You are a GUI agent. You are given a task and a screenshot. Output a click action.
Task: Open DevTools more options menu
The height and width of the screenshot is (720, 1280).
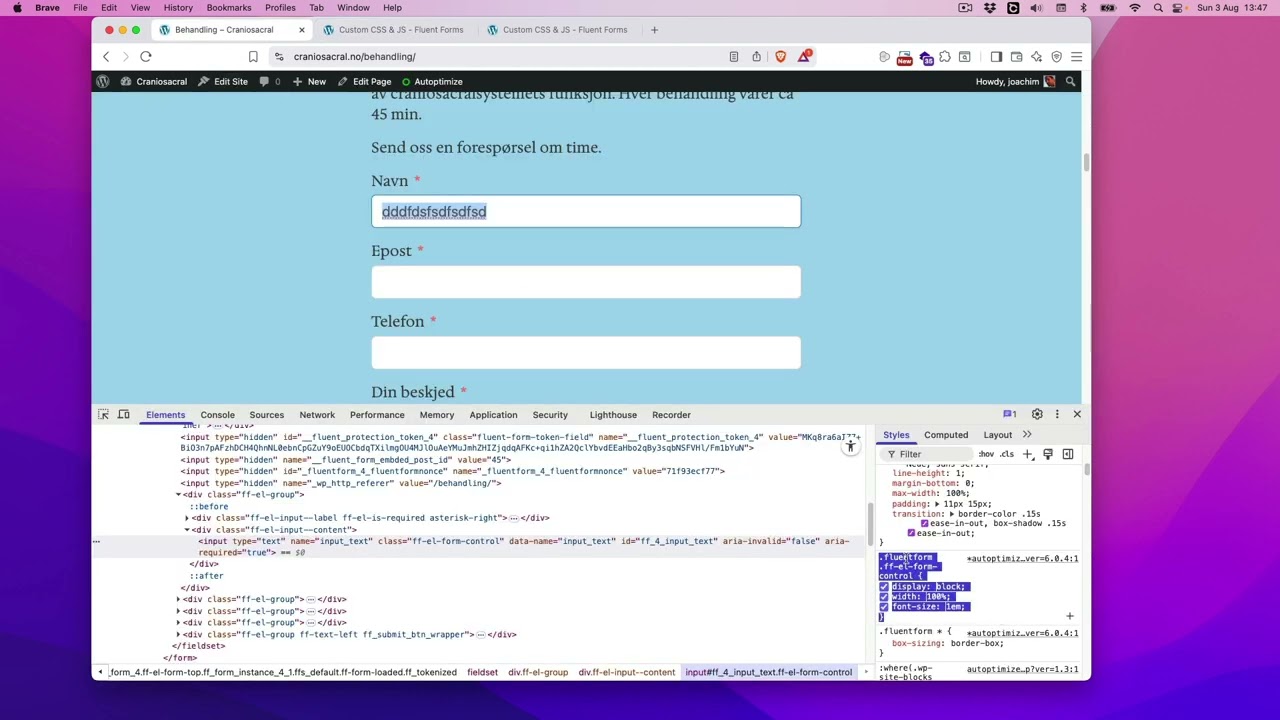[x=1057, y=414]
